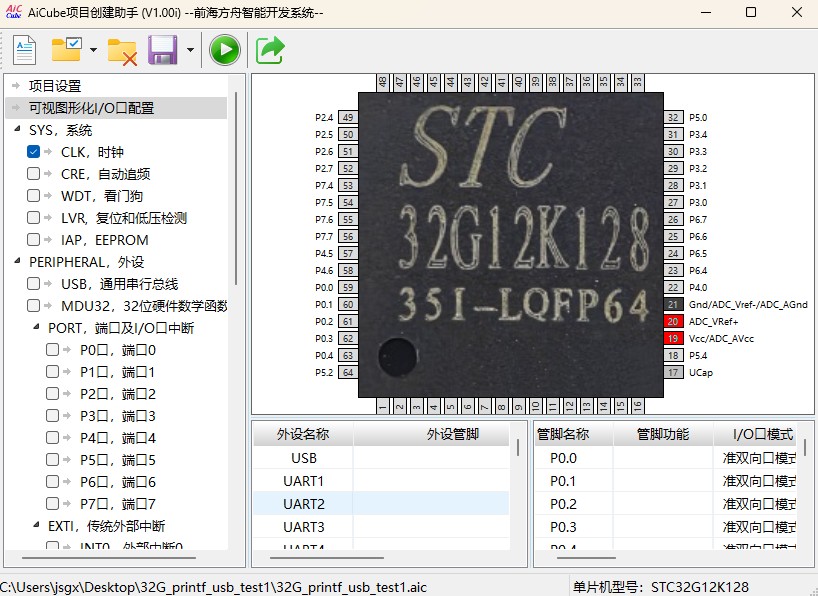Enable LVR 复位和低压检测 checkbox
The width and height of the screenshot is (818, 596).
(33, 218)
